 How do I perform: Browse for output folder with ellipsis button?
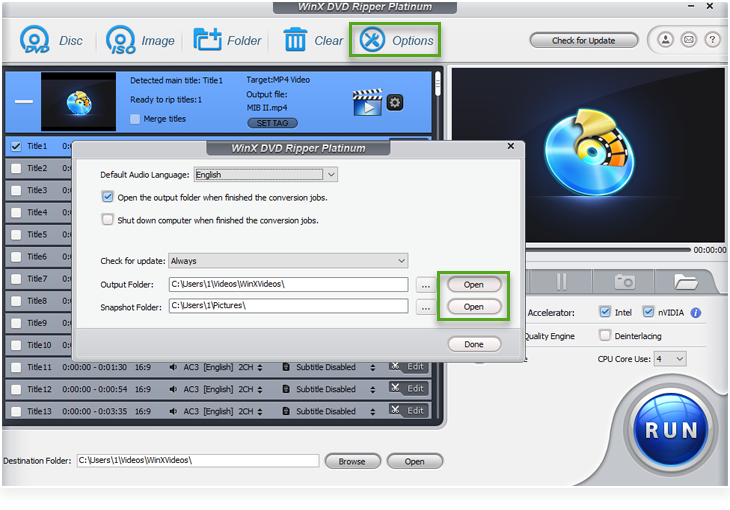point(426,285)
